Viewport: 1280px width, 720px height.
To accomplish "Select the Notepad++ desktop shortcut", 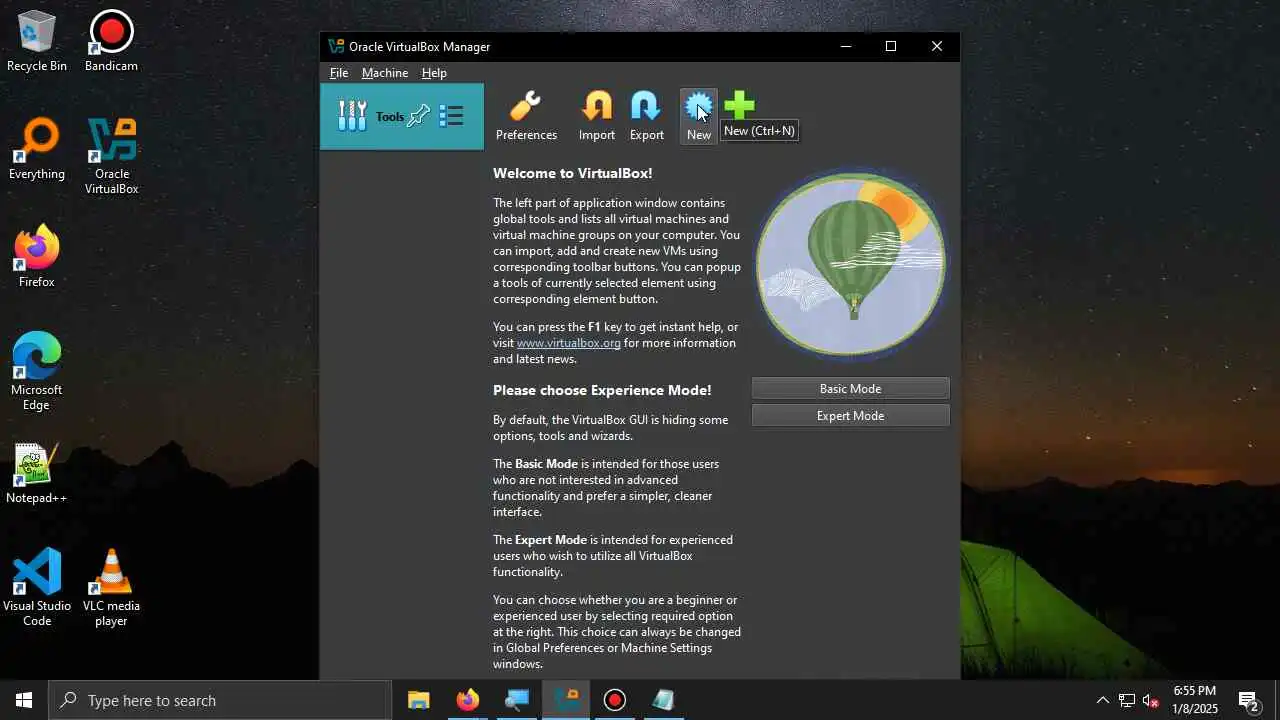I will click(37, 473).
